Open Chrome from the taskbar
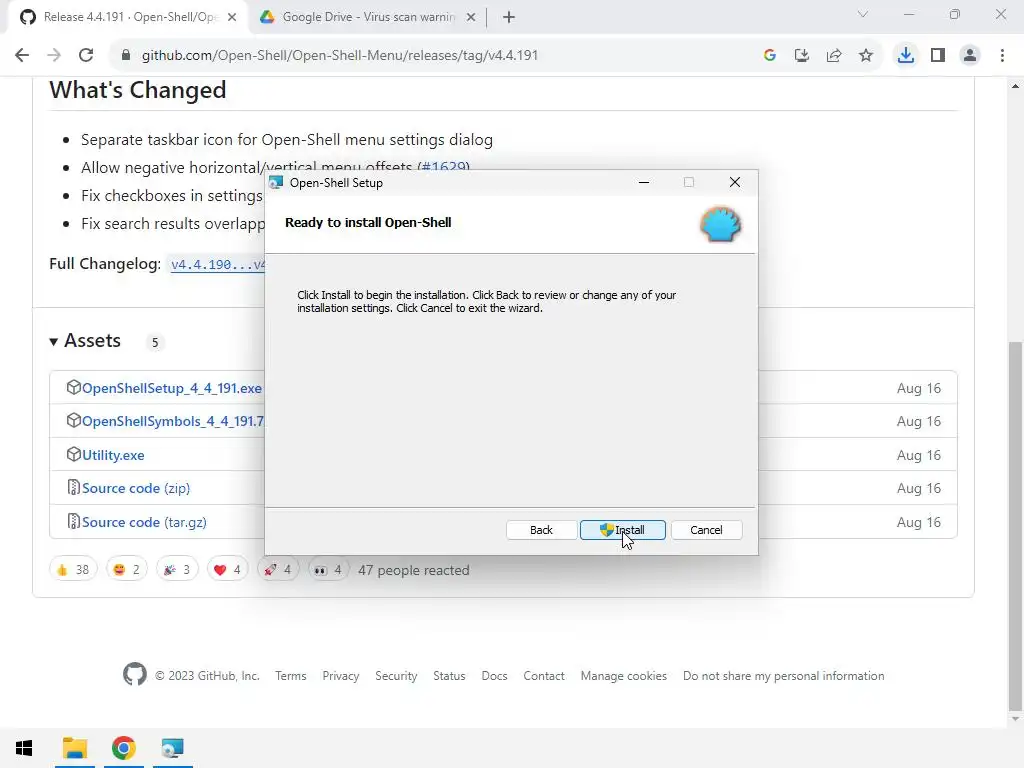The image size is (1024, 768). 123,748
